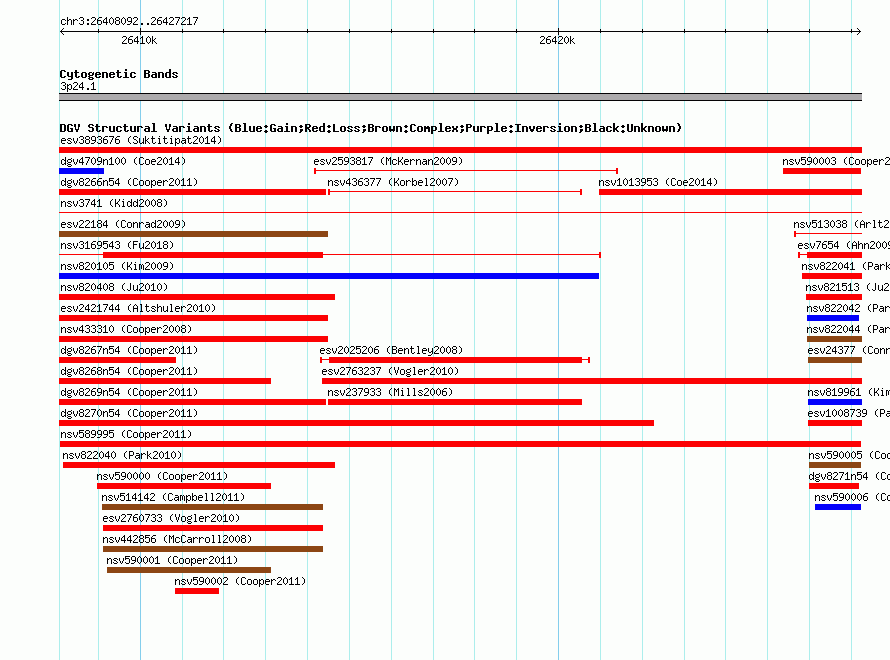Select the dgv4709n100 (Coe2014) blue gain bar

coord(82,171)
